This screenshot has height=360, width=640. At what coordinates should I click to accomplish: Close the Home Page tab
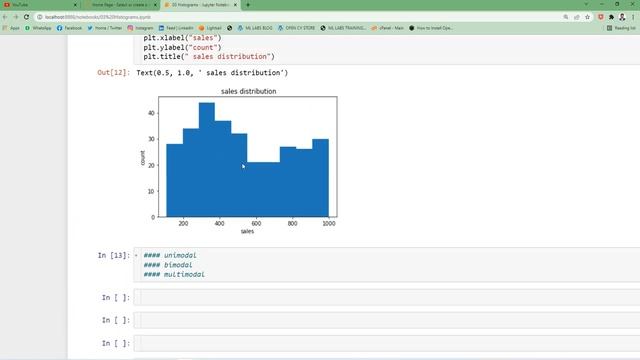tap(155, 5)
